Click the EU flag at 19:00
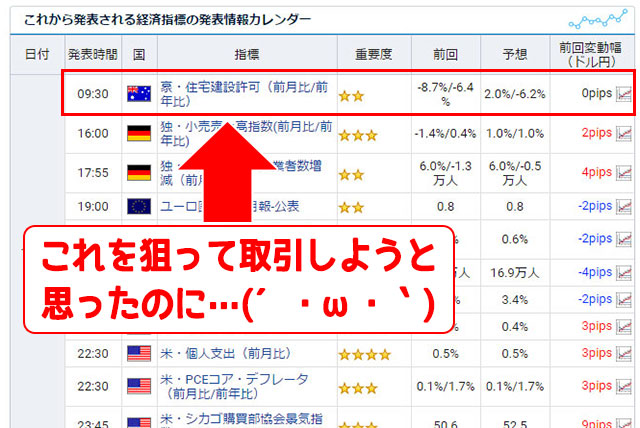 [x=139, y=206]
